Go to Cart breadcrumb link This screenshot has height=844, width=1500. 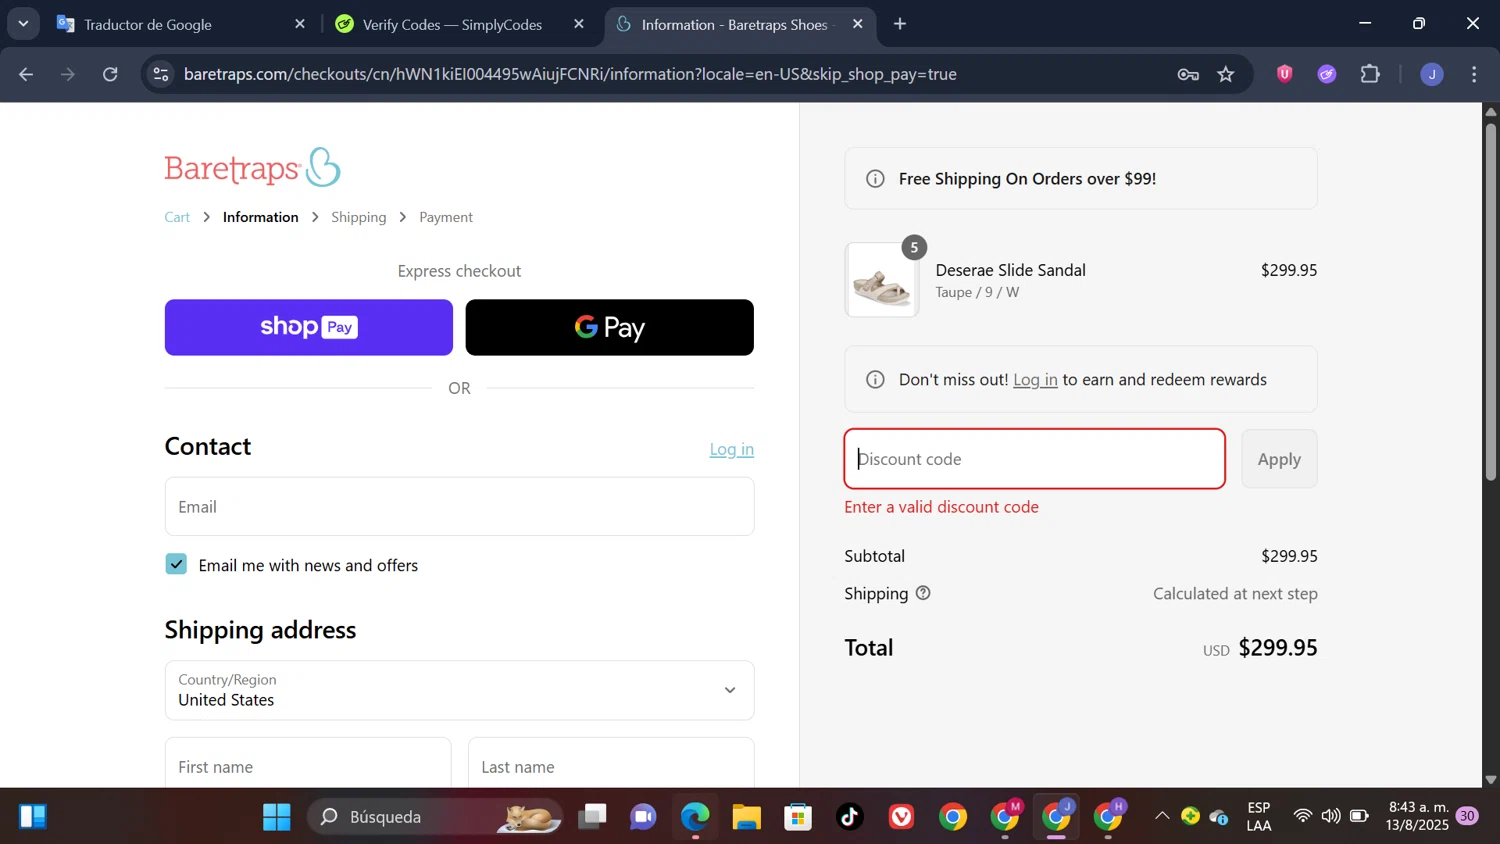pyautogui.click(x=177, y=217)
